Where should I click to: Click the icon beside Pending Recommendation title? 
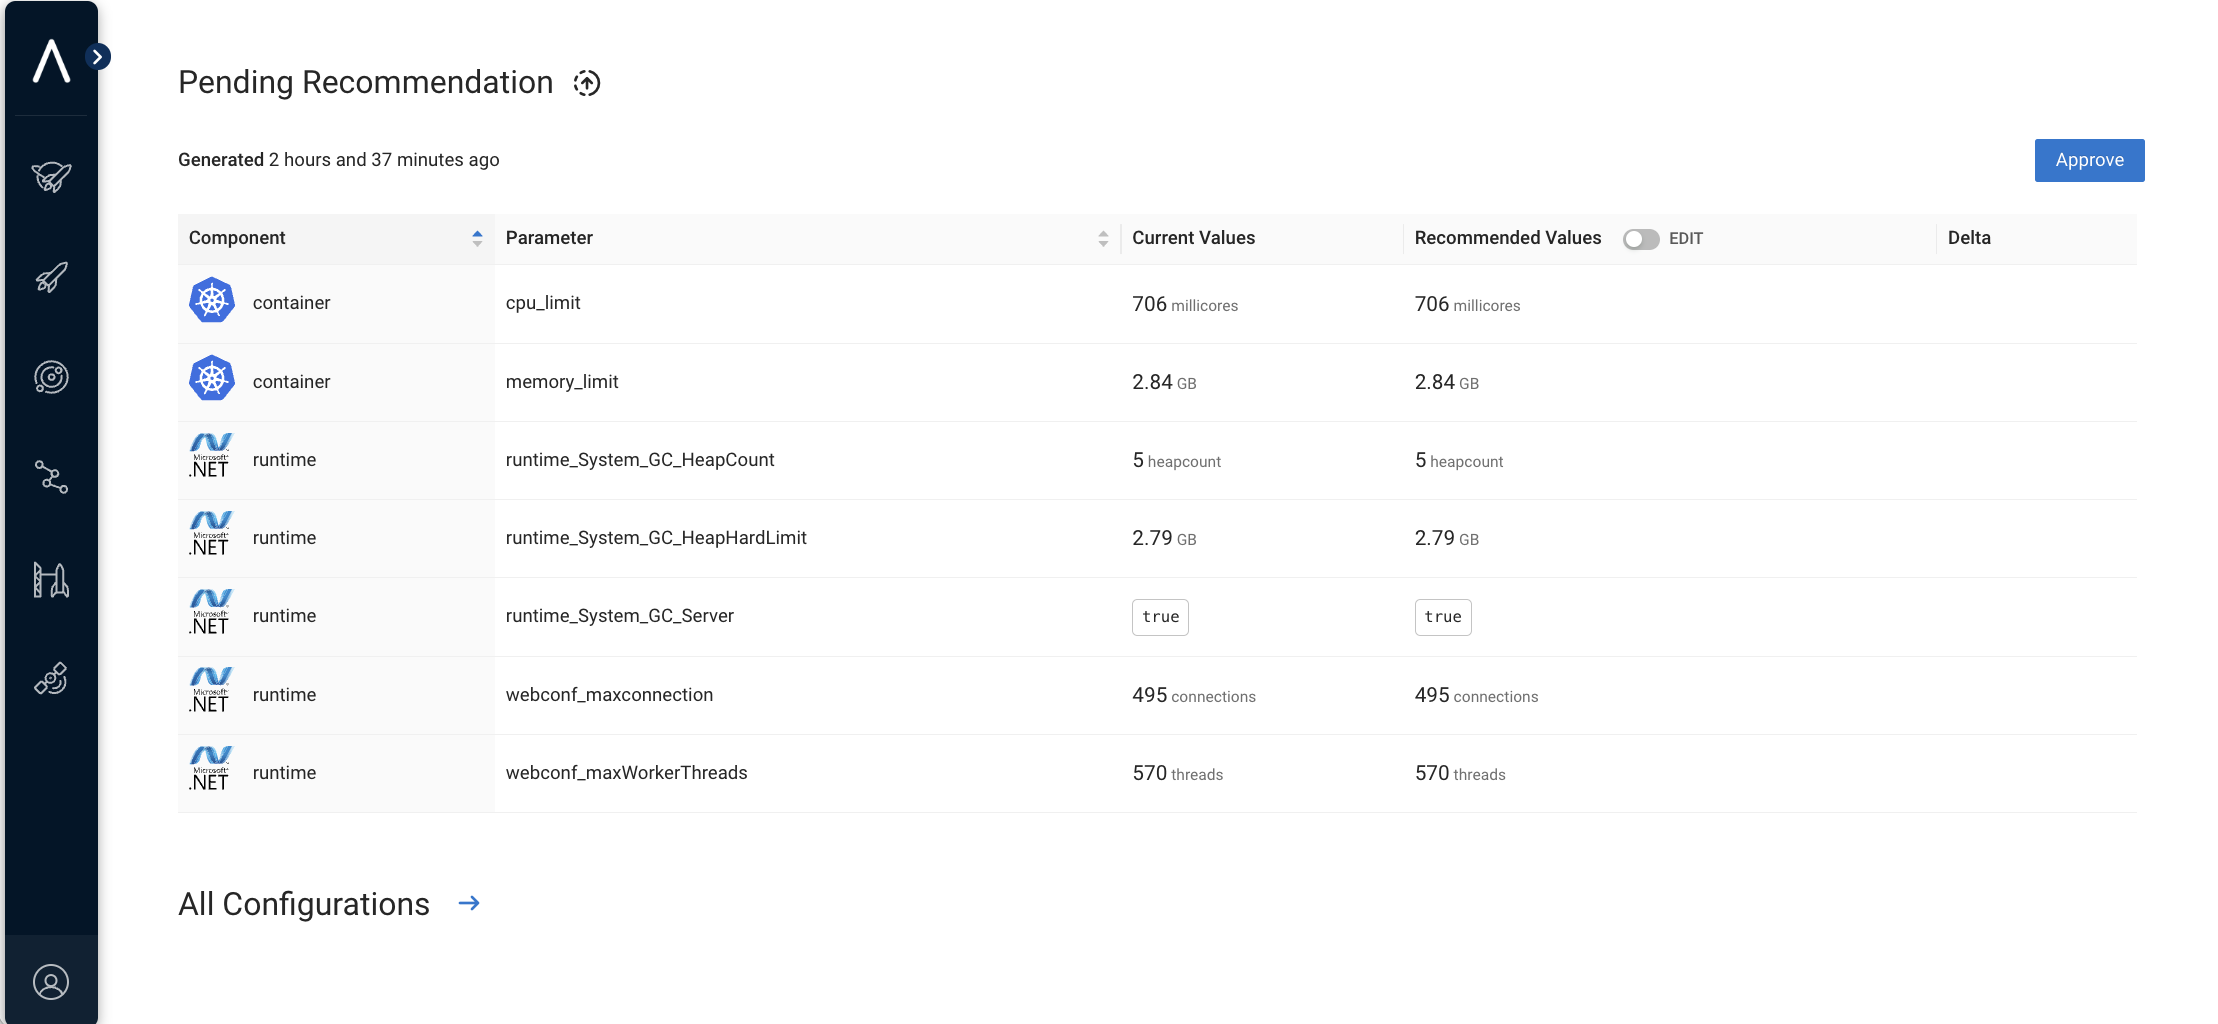[x=587, y=83]
